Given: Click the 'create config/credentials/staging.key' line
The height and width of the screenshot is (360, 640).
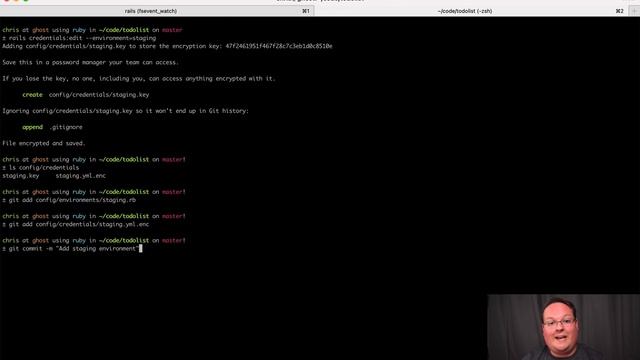Looking at the screenshot, I should [86, 95].
